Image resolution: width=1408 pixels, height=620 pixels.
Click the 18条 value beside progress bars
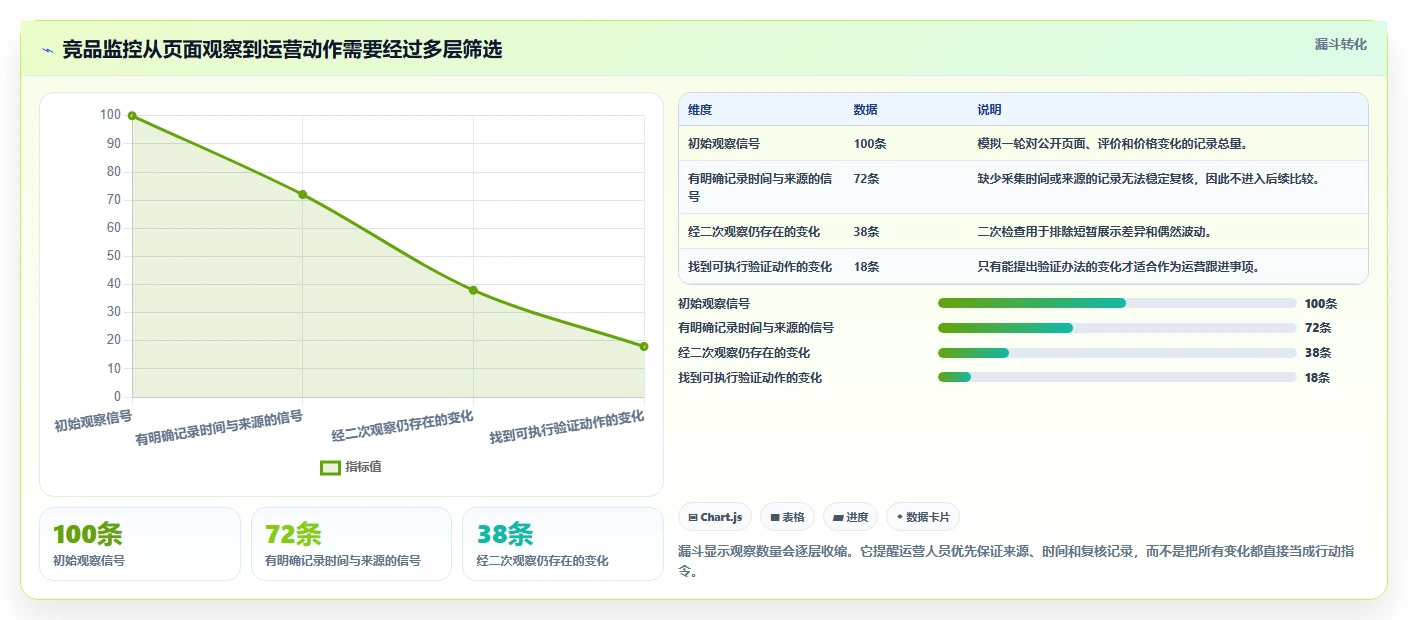point(1318,378)
